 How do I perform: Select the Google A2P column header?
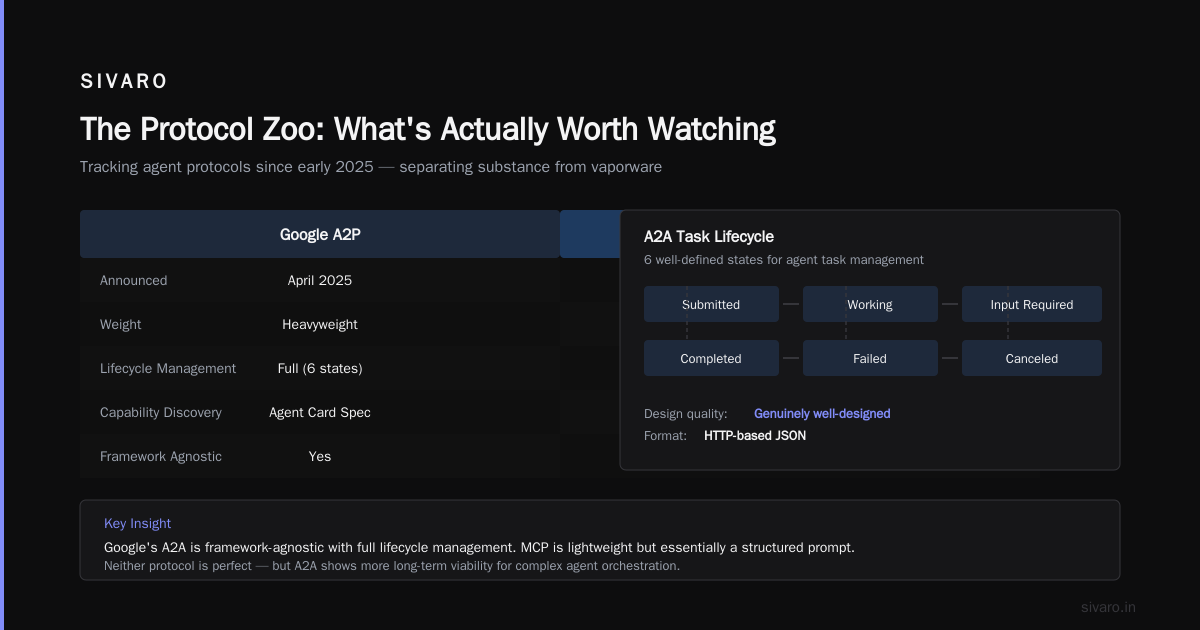point(320,234)
